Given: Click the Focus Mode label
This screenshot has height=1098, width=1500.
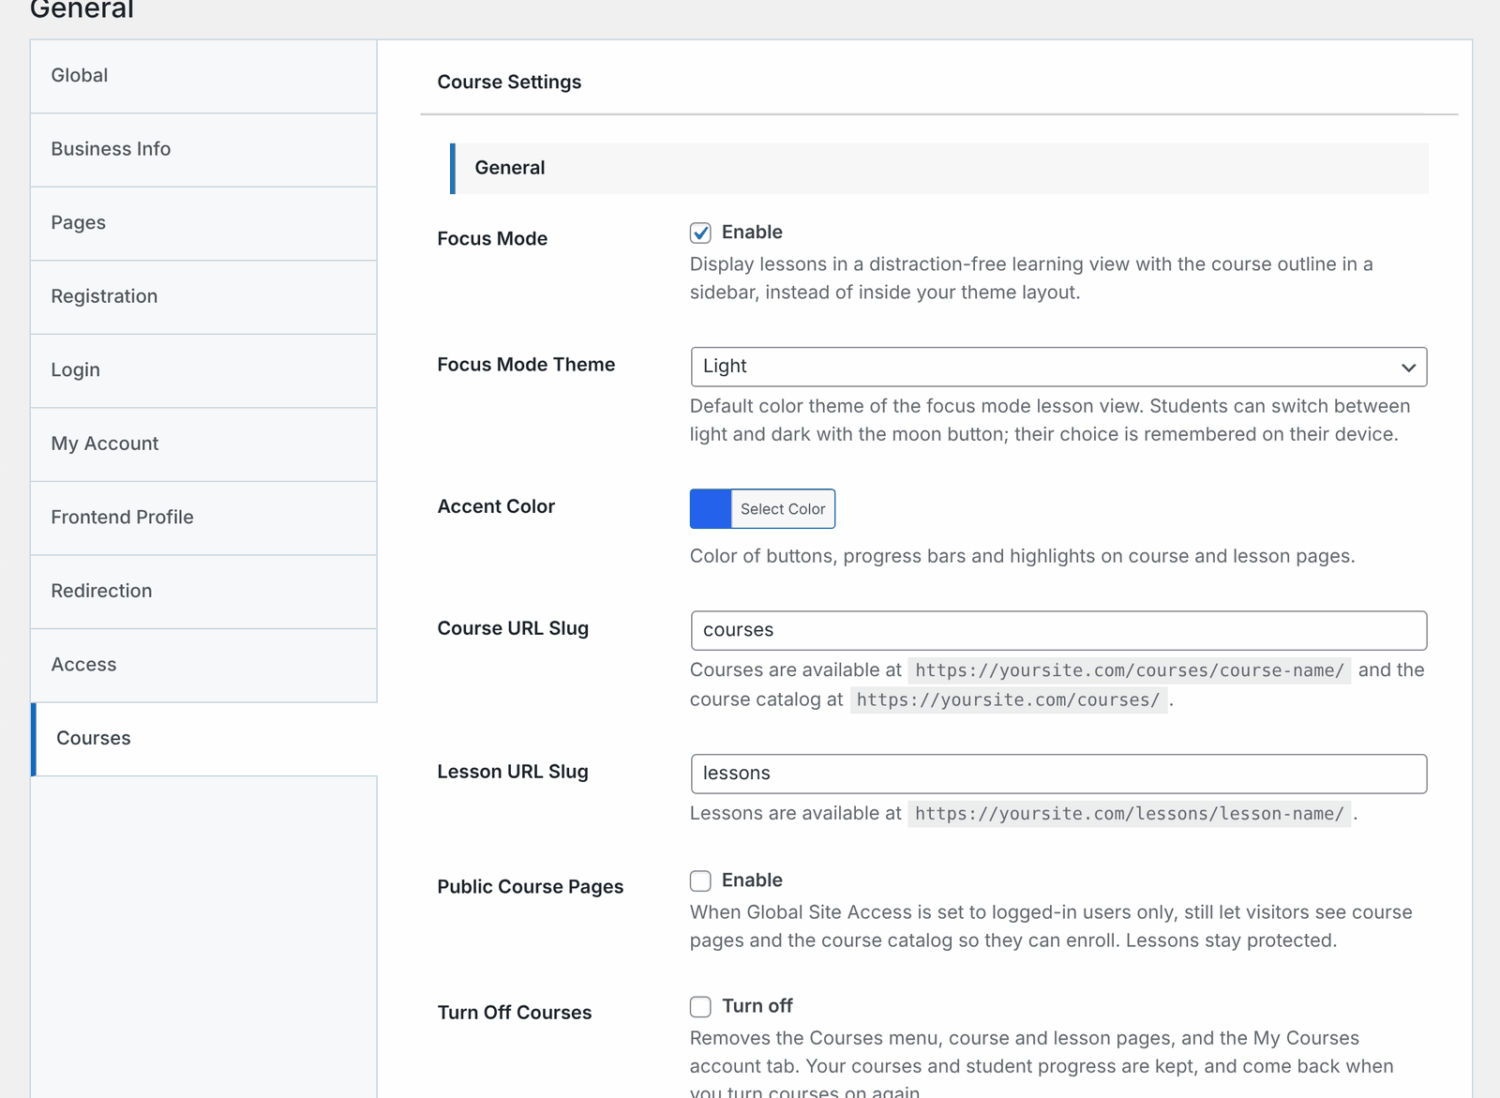Looking at the screenshot, I should pyautogui.click(x=492, y=239).
